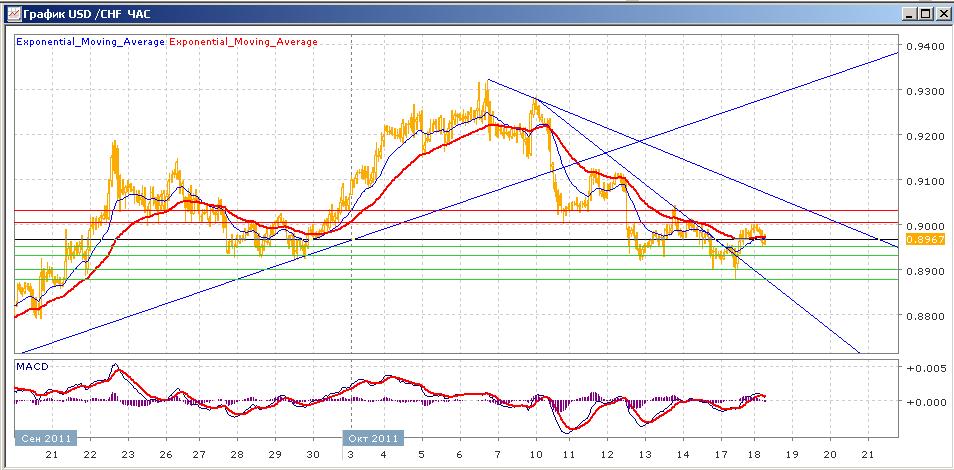Click date 27 on the time axis

200,455
